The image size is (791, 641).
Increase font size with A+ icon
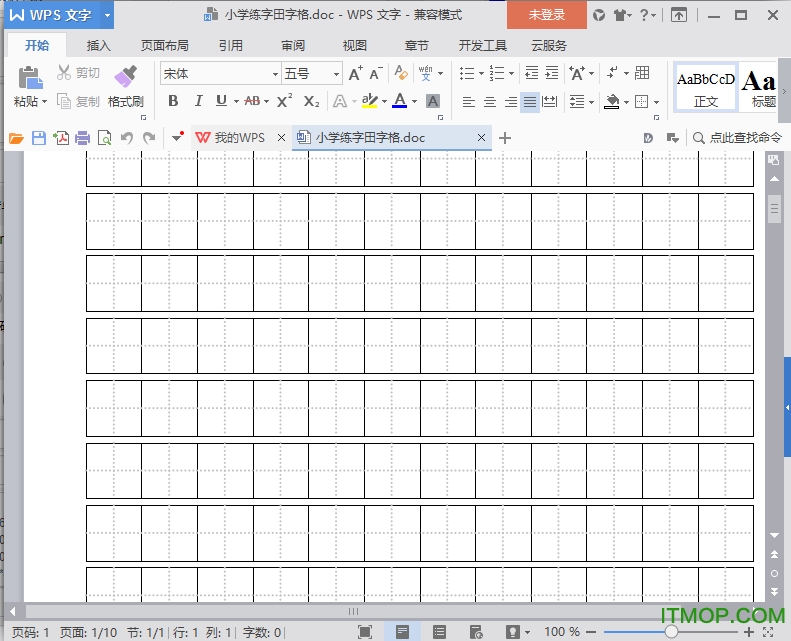(356, 74)
